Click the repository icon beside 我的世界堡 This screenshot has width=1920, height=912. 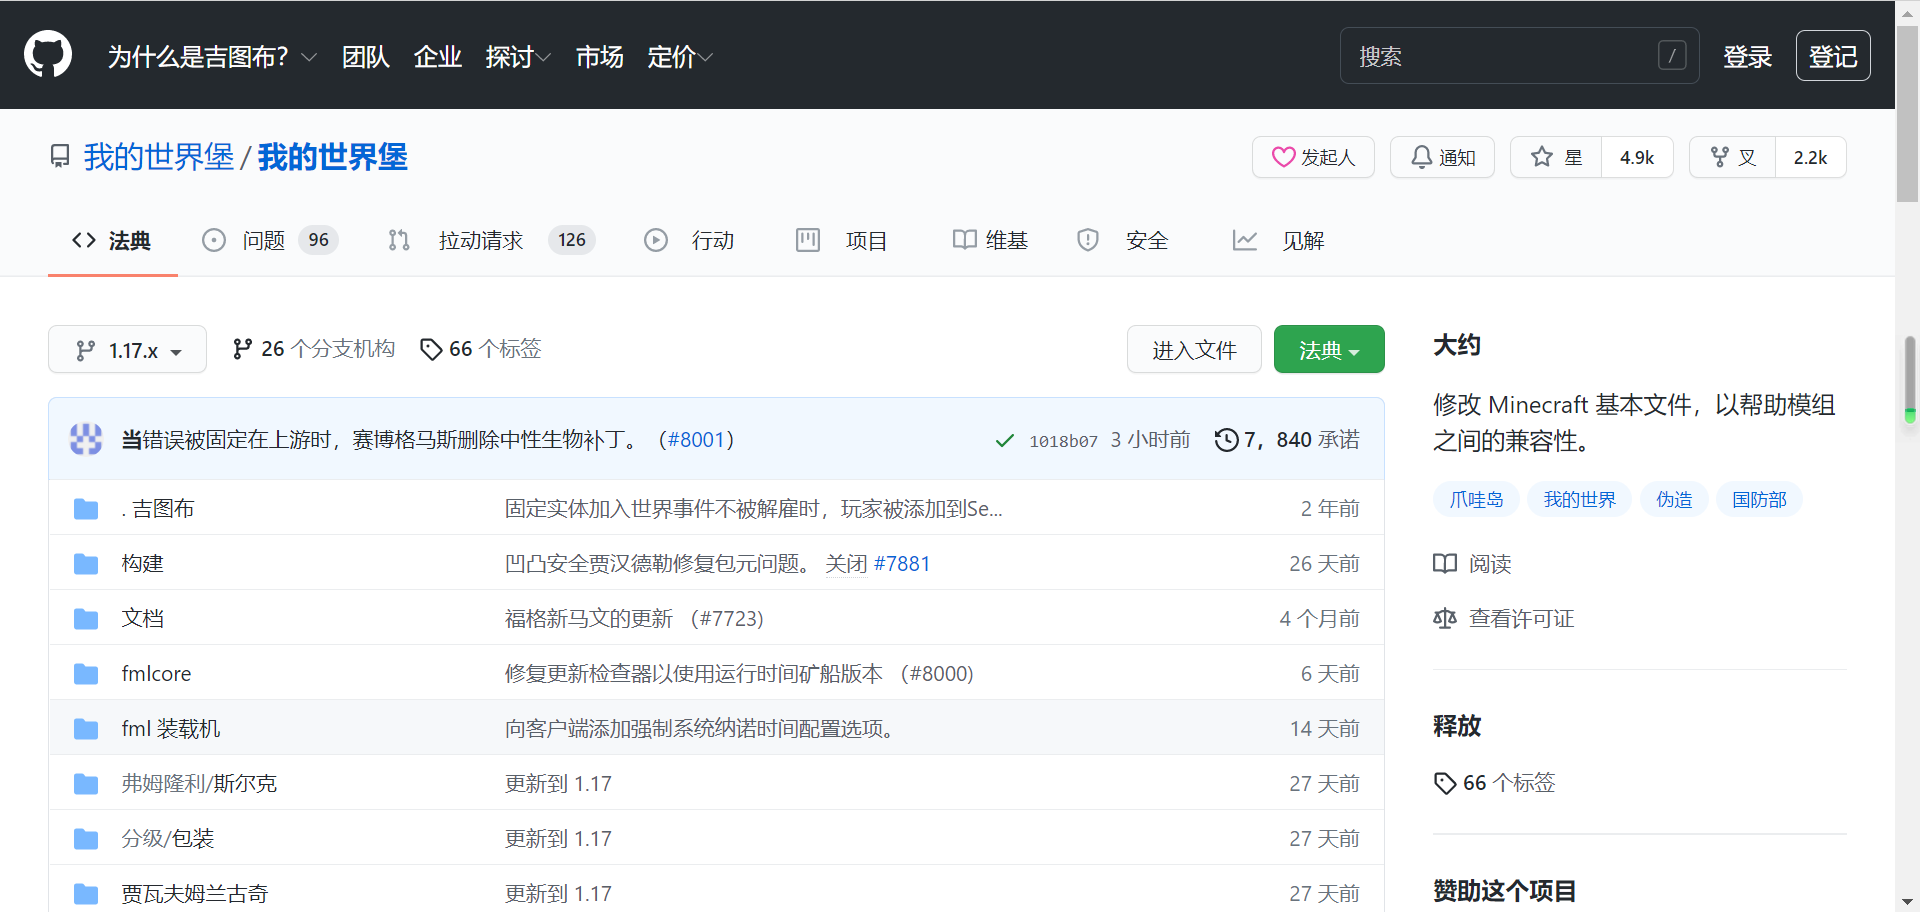coord(60,157)
